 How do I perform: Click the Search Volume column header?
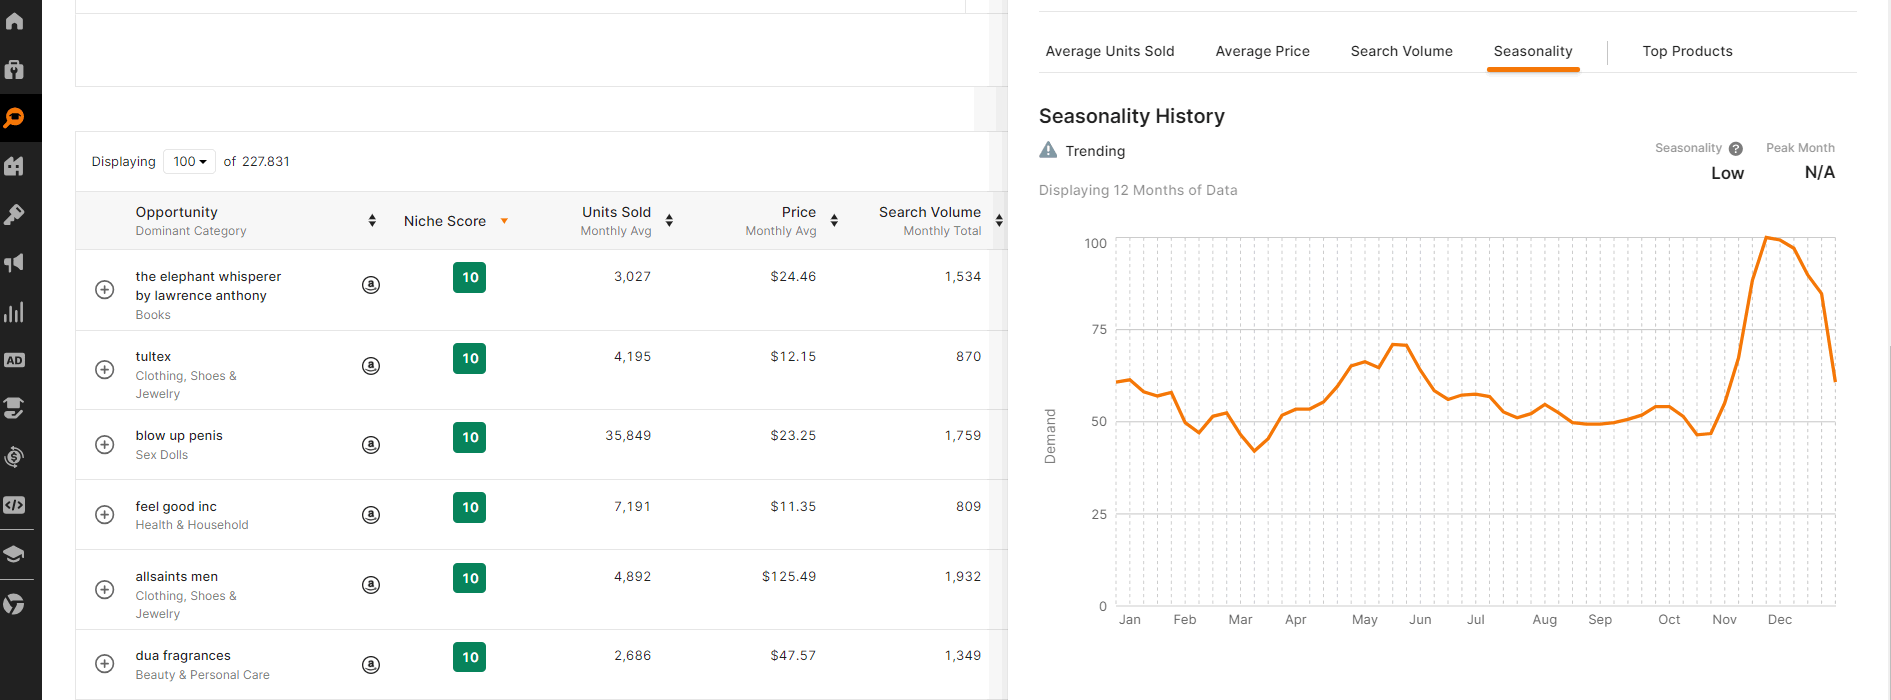pos(930,212)
